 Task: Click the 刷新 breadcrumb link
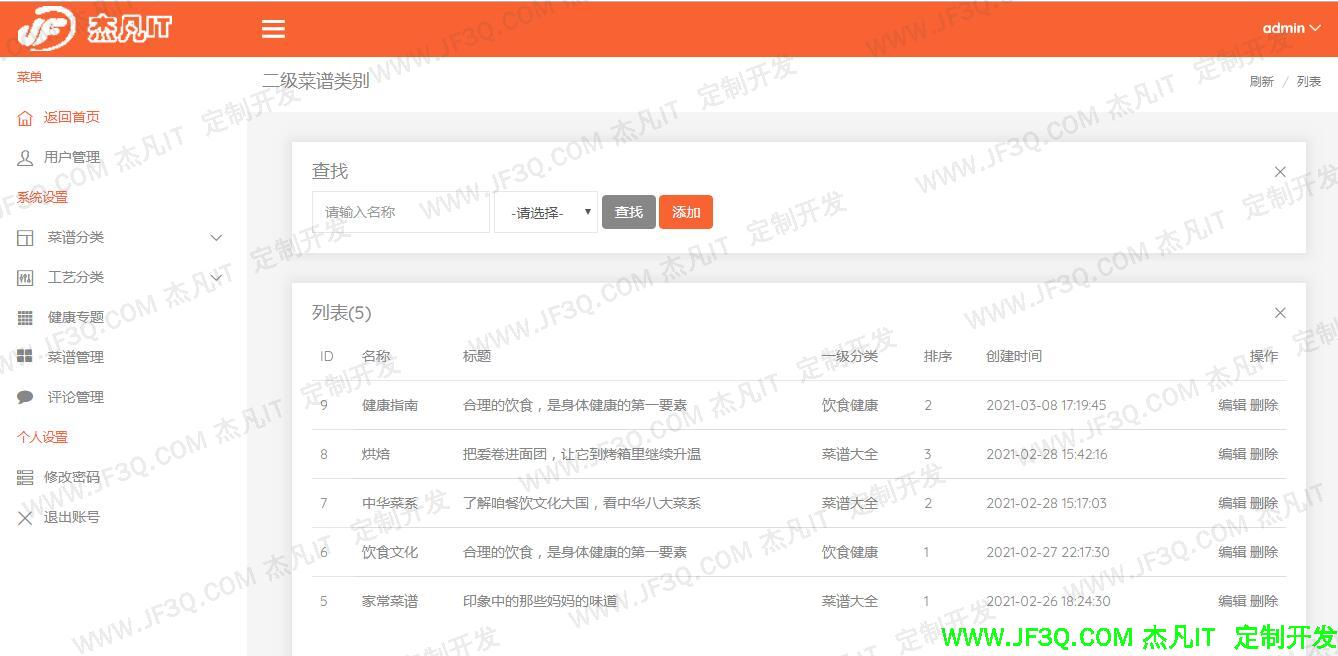(x=1261, y=82)
